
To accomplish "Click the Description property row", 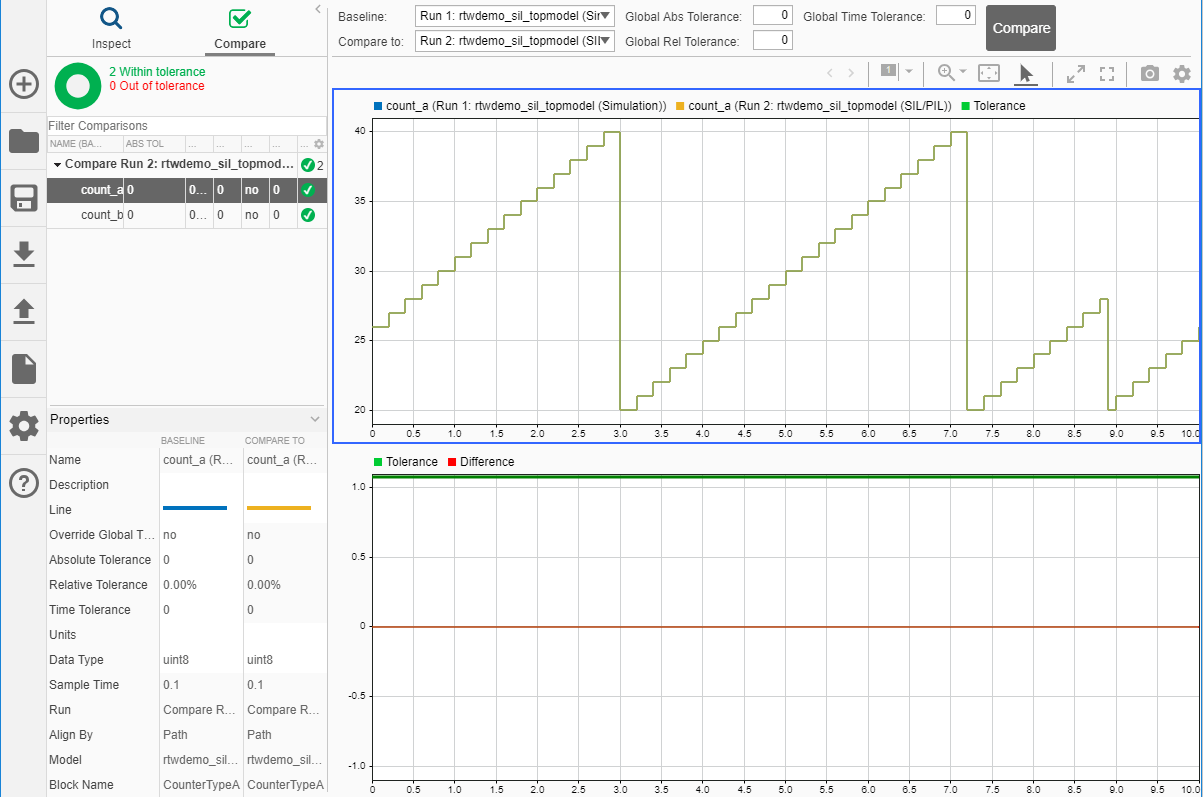I will [x=187, y=485].
